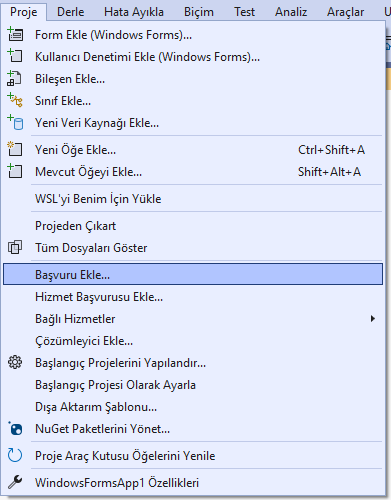Click the Shift+Alt+A shortcut text
This screenshot has height=500, width=391.
coord(329,172)
